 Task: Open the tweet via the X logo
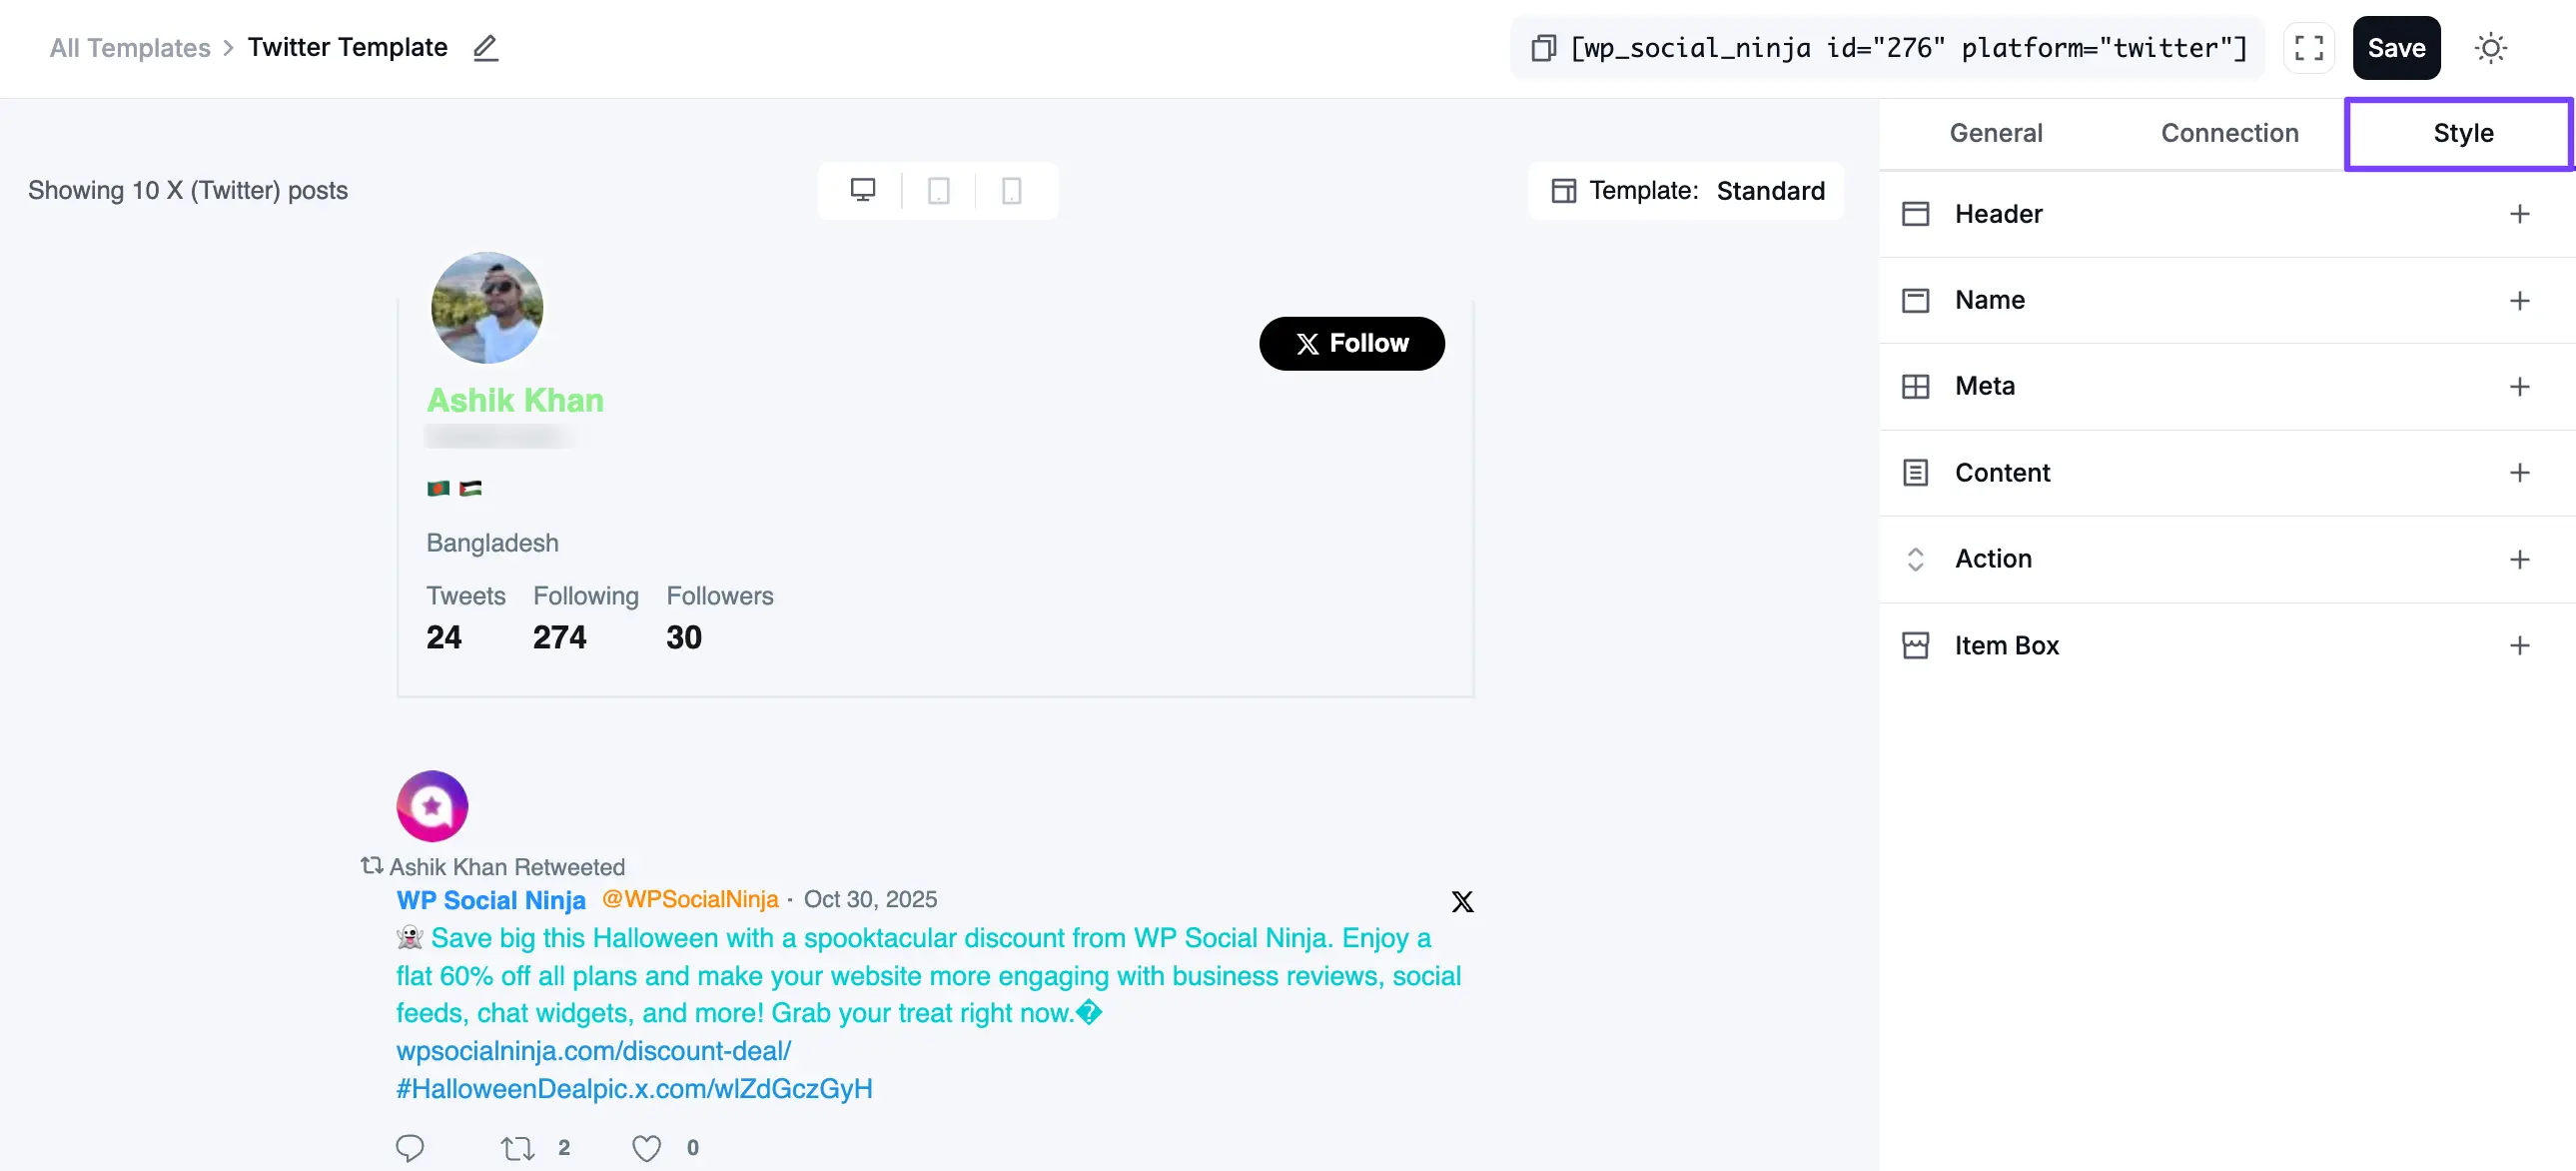tap(1462, 901)
